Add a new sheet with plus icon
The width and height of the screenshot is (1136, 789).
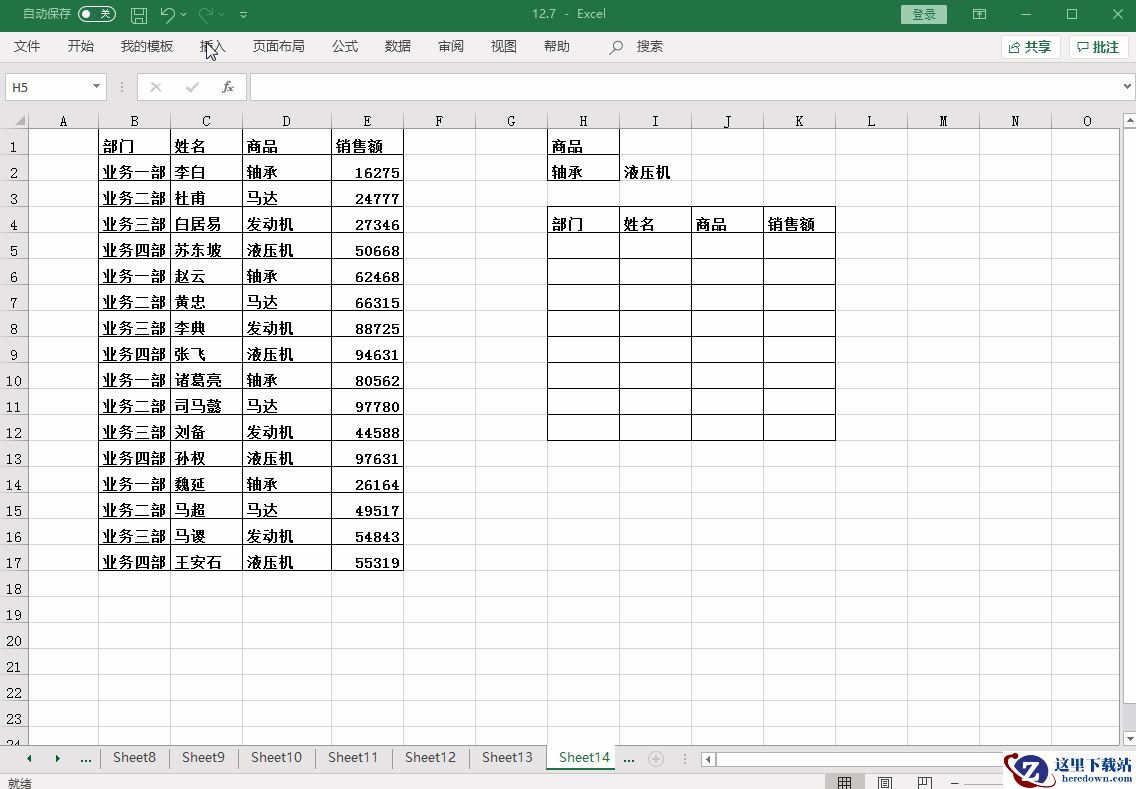[656, 759]
